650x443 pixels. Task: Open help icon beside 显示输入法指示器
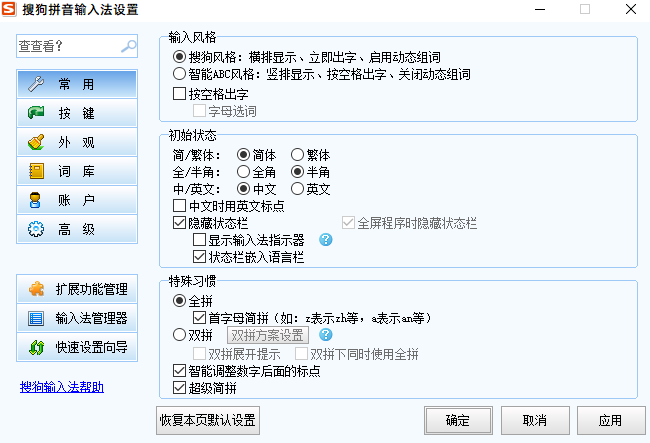(326, 240)
